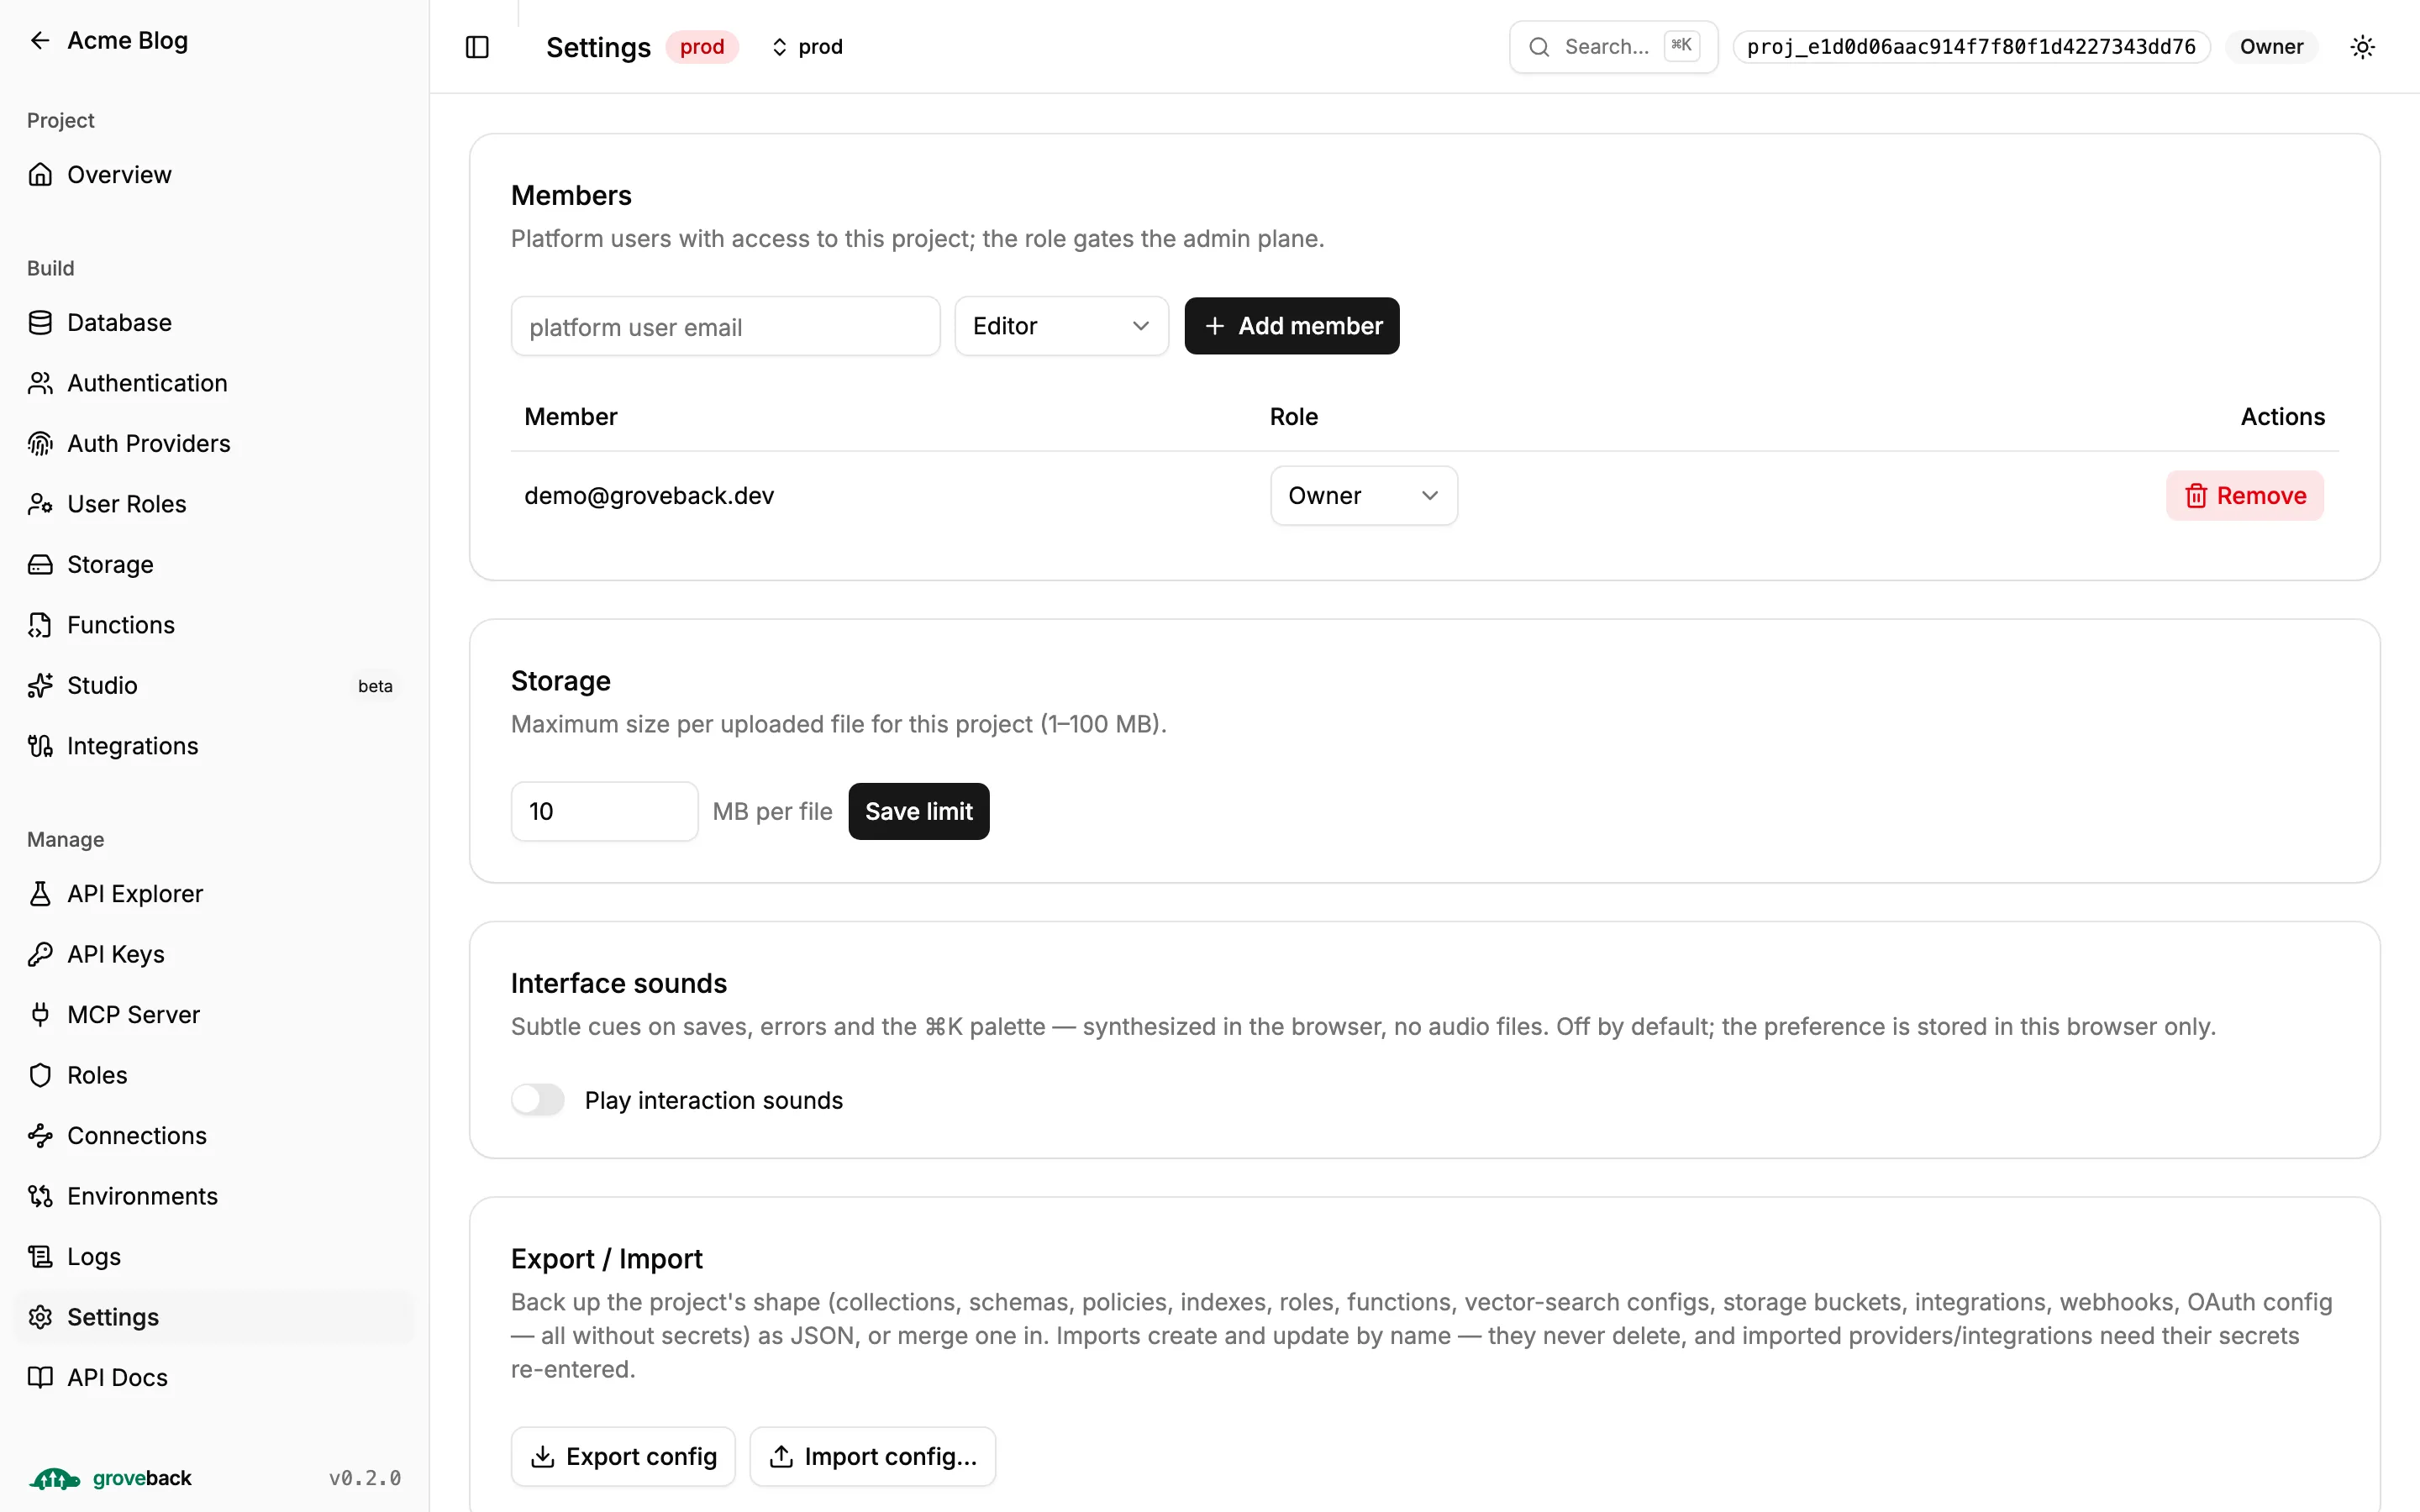Enable Play interaction sounds toggle

point(538,1100)
